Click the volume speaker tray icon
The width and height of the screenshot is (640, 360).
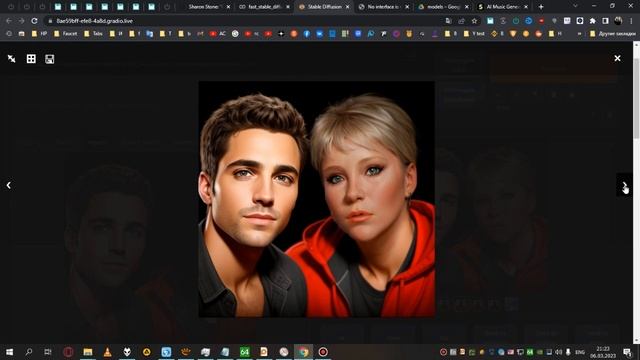point(558,352)
